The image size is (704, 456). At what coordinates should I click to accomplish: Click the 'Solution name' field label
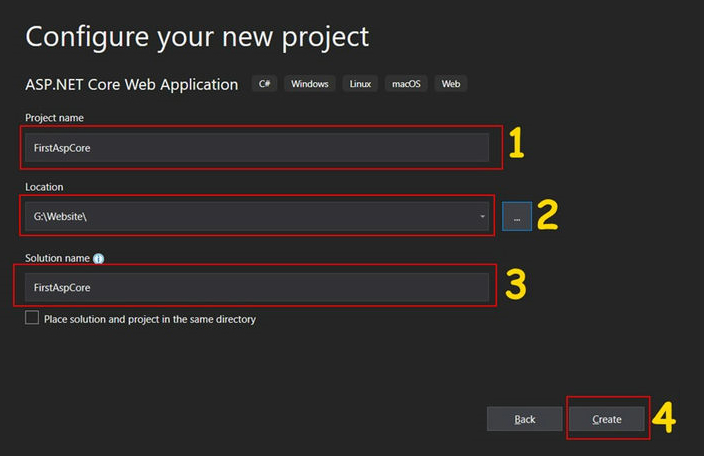tap(58, 258)
